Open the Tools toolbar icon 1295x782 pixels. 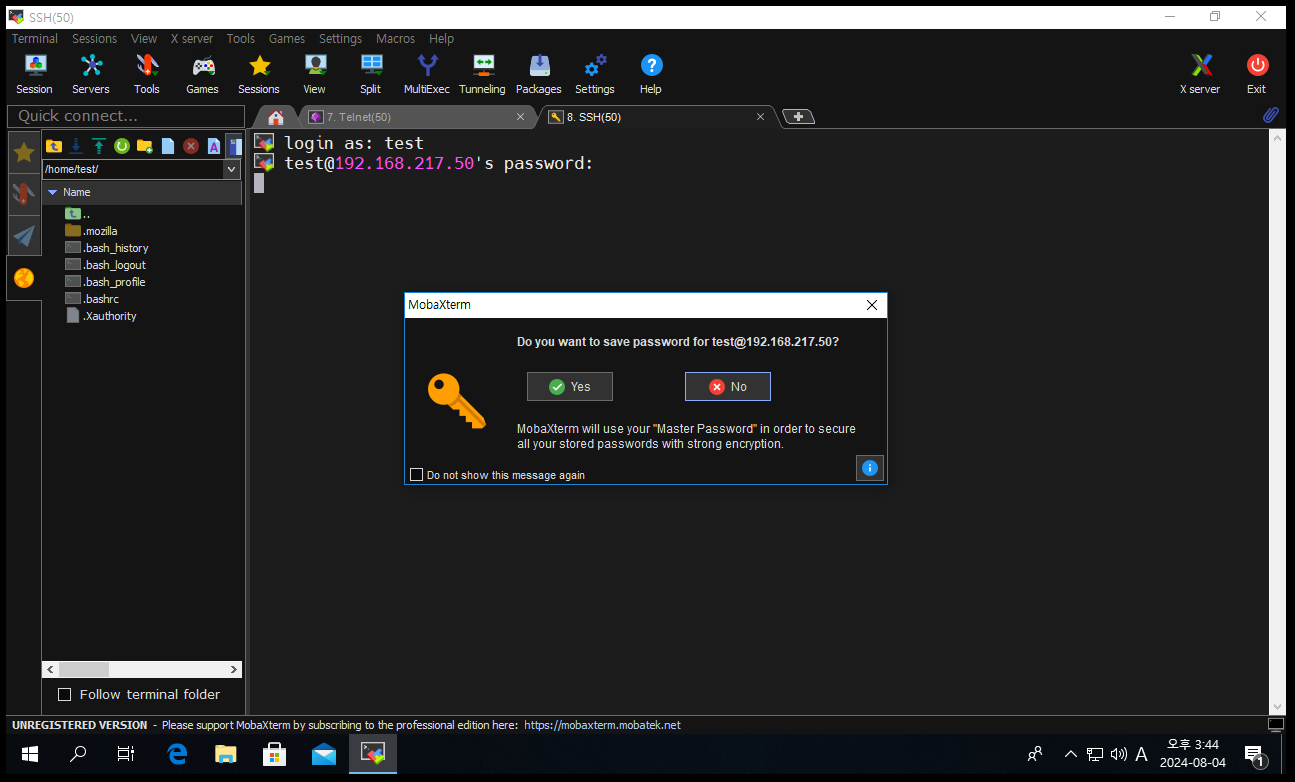click(x=147, y=75)
